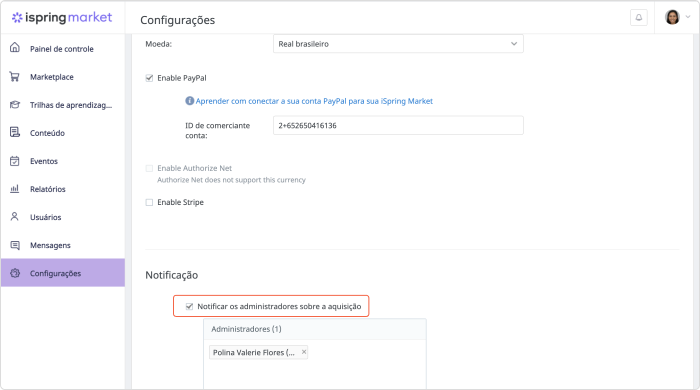Image resolution: width=700 pixels, height=390 pixels.
Task: Navigate to Conteúdo
Action: pyautogui.click(x=62, y=133)
